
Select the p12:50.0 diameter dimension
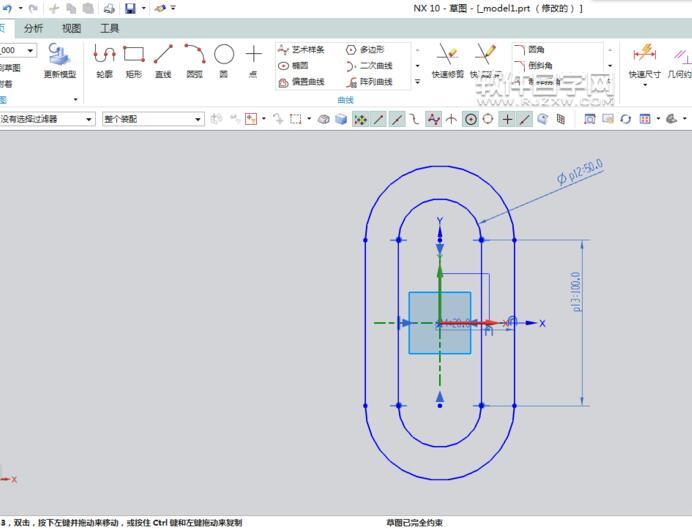[579, 172]
